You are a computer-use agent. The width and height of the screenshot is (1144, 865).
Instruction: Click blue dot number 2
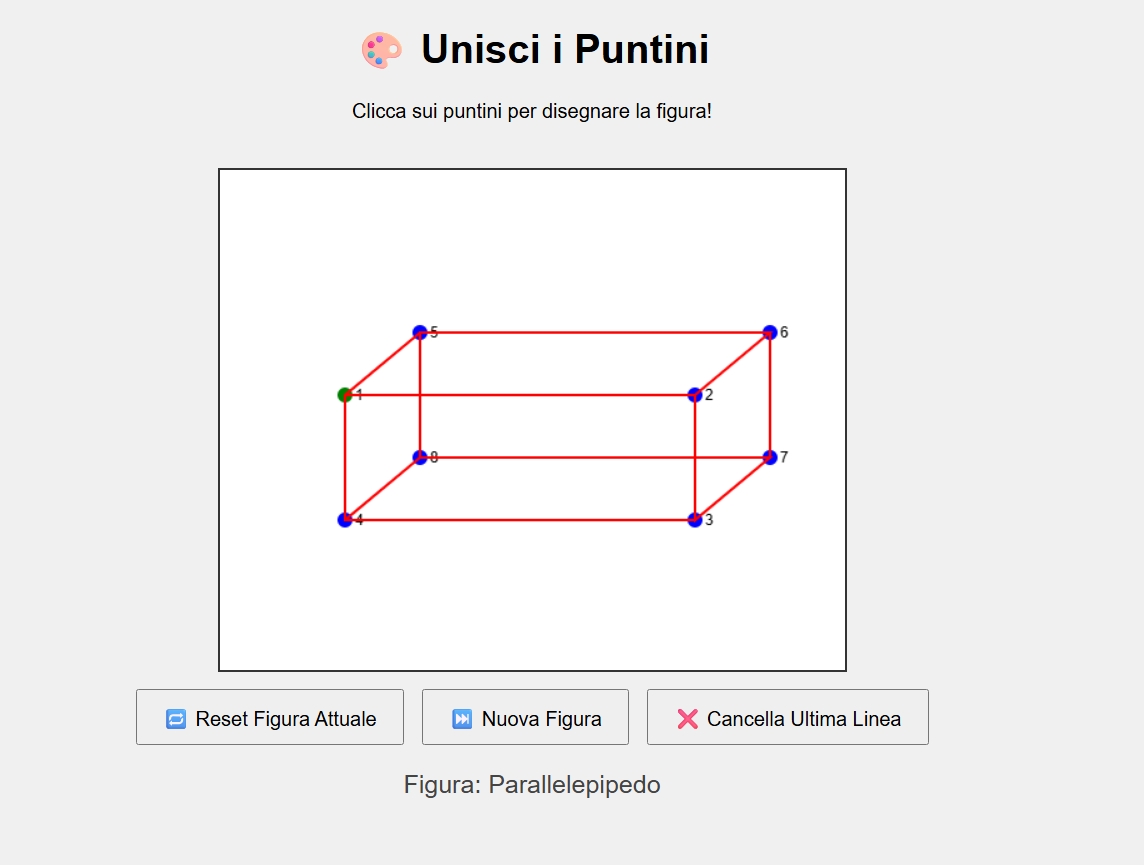pyautogui.click(x=695, y=395)
